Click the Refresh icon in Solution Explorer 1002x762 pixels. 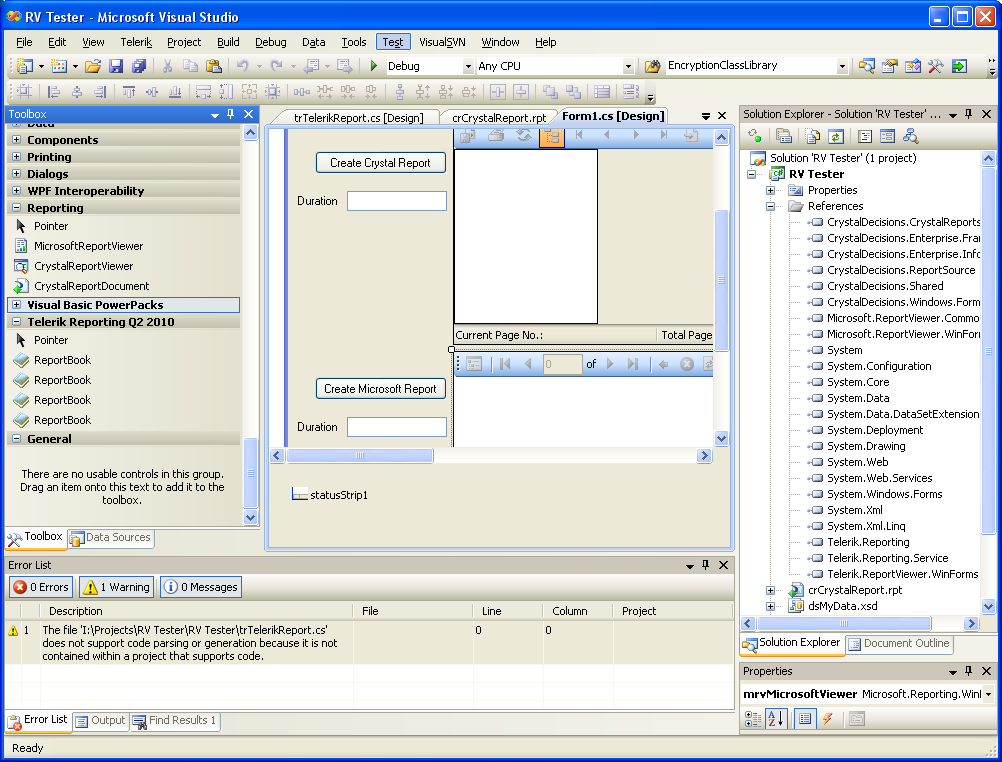click(x=836, y=136)
